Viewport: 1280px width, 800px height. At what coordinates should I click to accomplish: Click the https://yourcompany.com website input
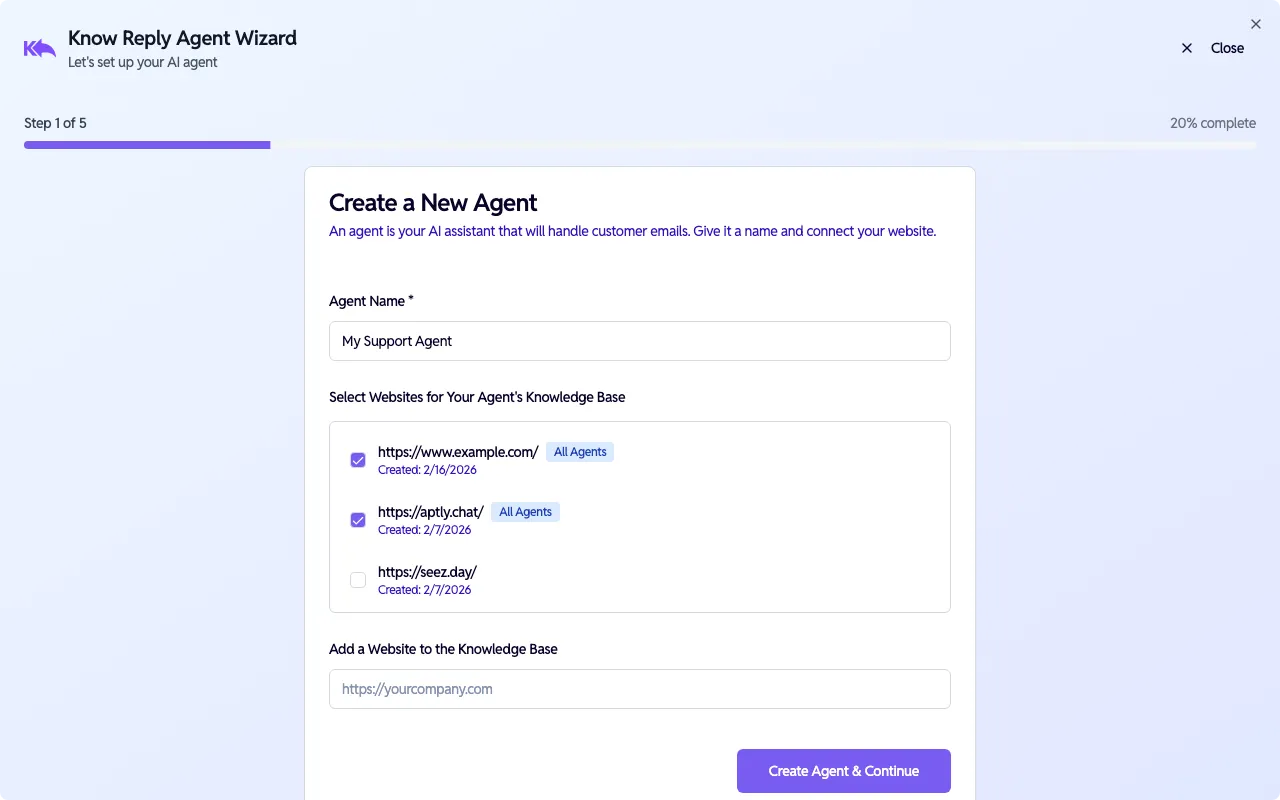coord(640,689)
